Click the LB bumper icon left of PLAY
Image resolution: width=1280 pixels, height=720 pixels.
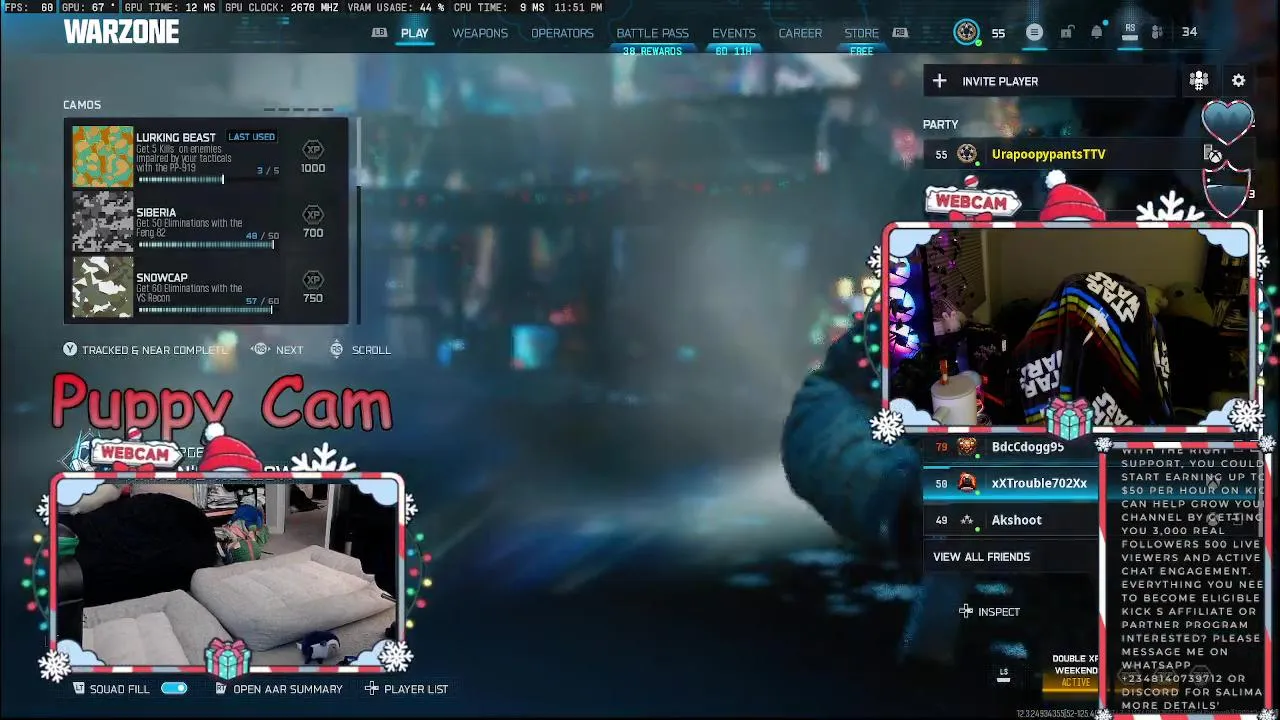point(379,32)
